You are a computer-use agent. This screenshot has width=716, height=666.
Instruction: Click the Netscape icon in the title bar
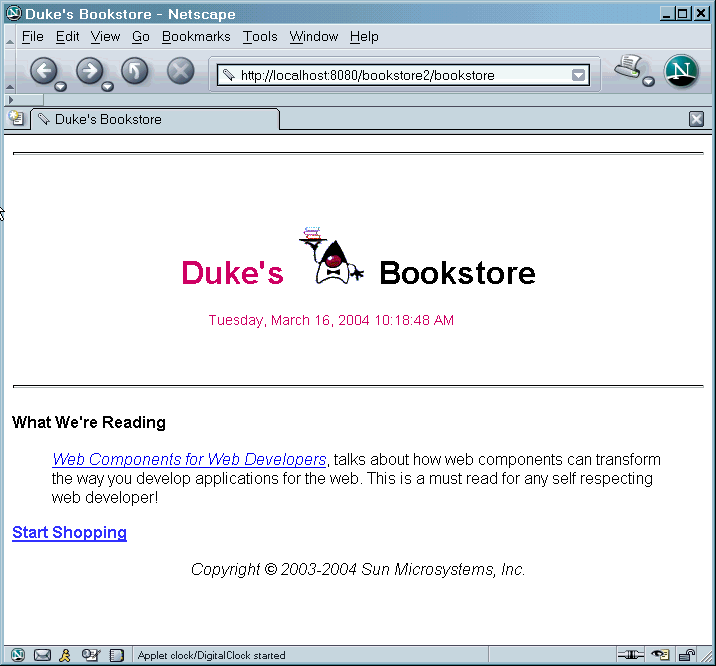pyautogui.click(x=14, y=13)
